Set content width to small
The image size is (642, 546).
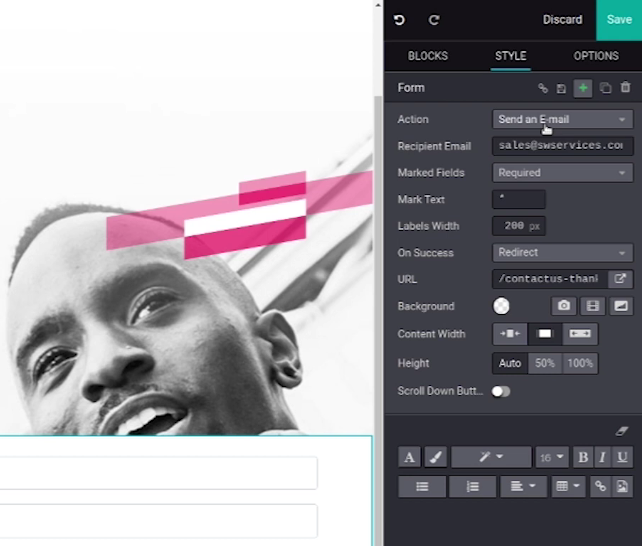click(x=510, y=334)
